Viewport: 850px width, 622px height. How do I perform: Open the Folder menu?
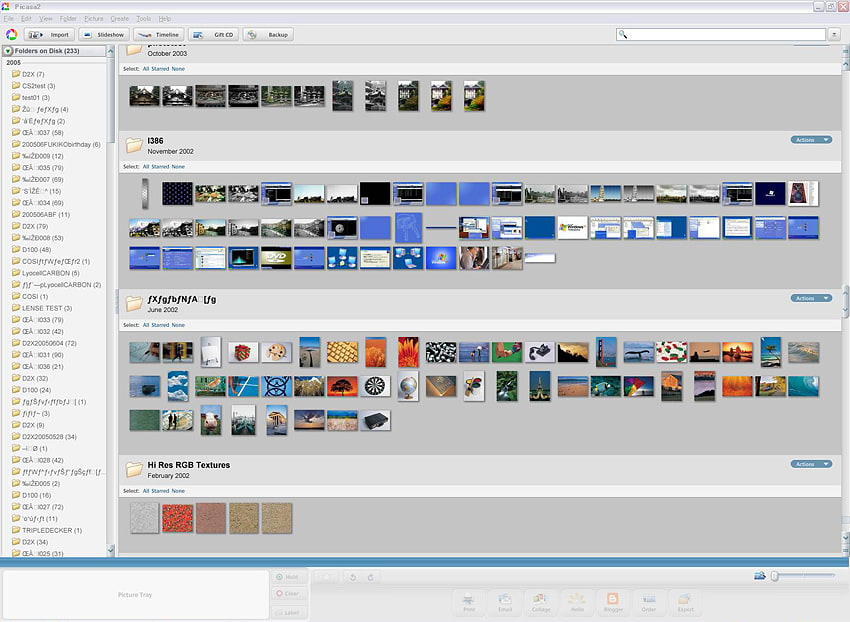tap(68, 18)
